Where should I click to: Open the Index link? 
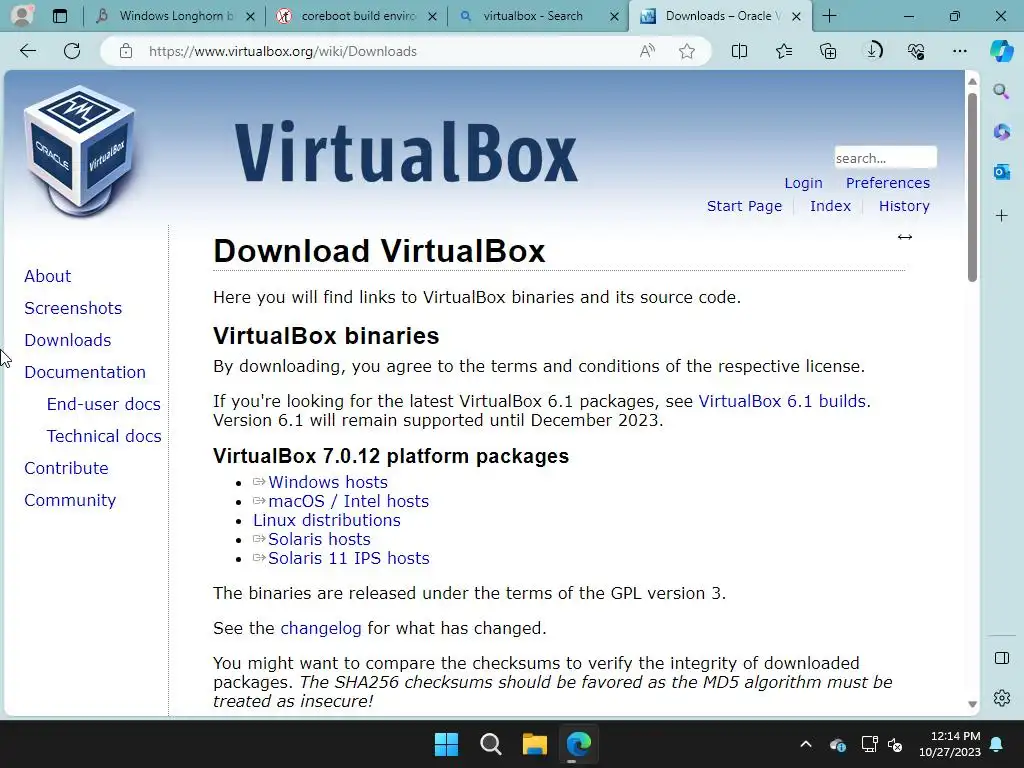830,206
